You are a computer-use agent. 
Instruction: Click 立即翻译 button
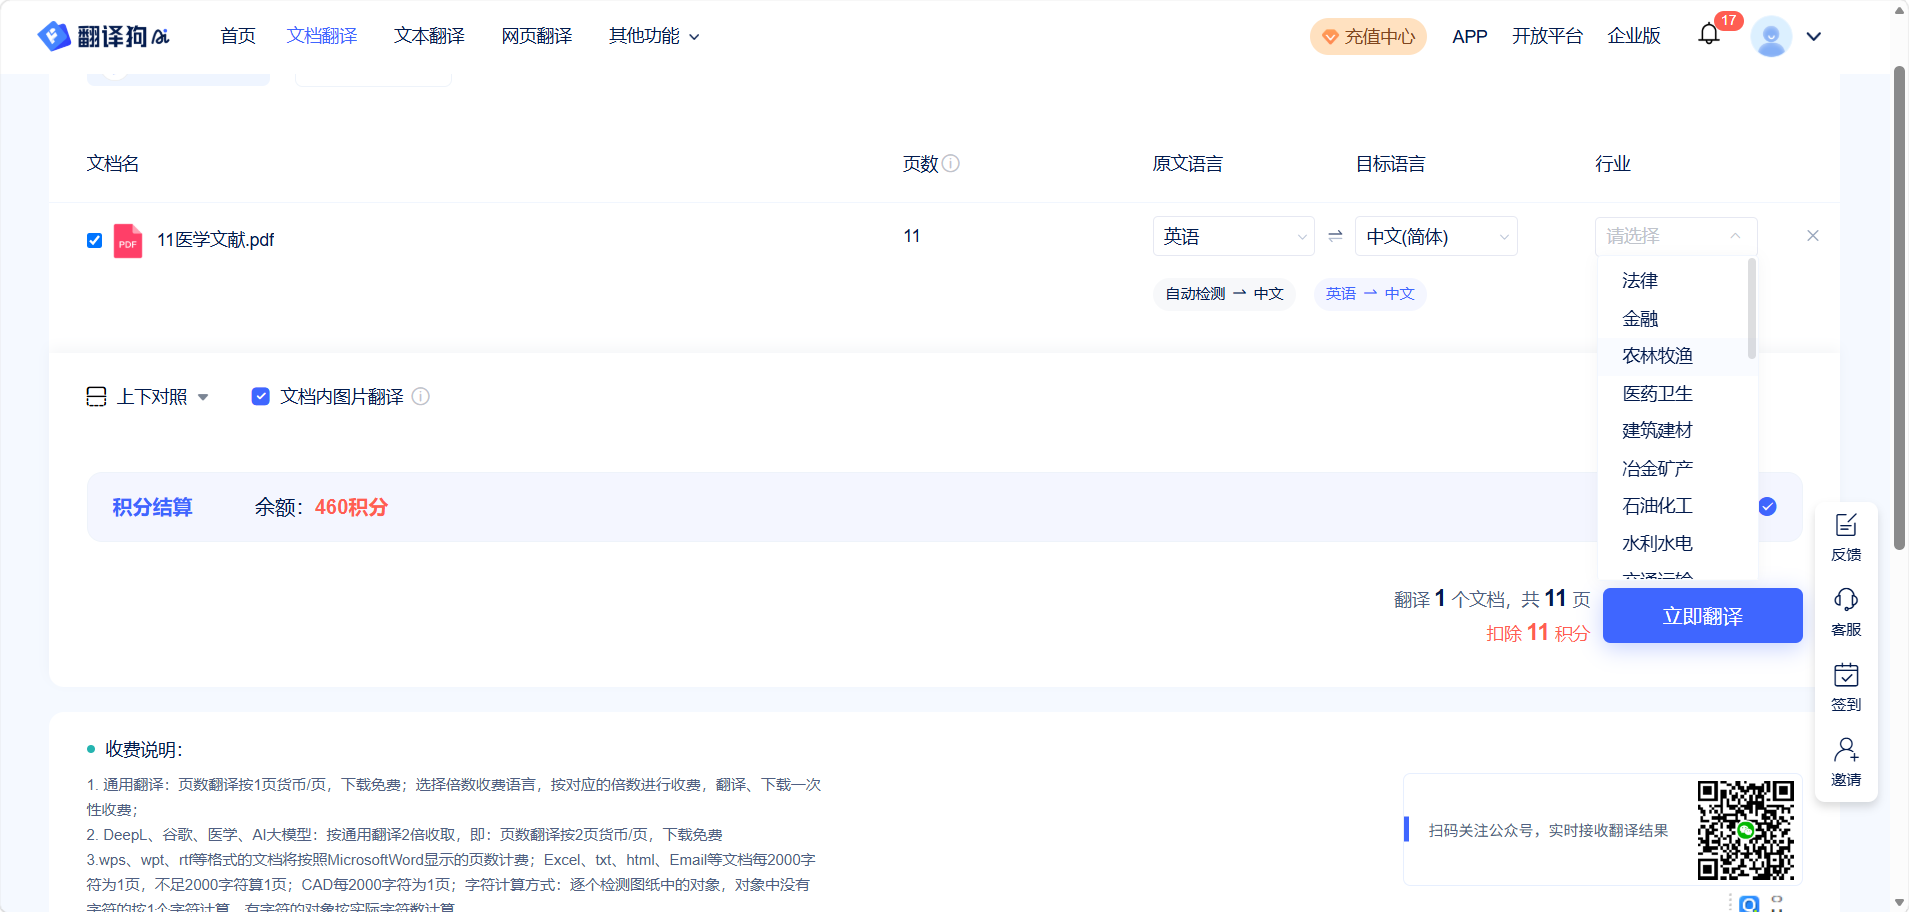tap(1702, 616)
